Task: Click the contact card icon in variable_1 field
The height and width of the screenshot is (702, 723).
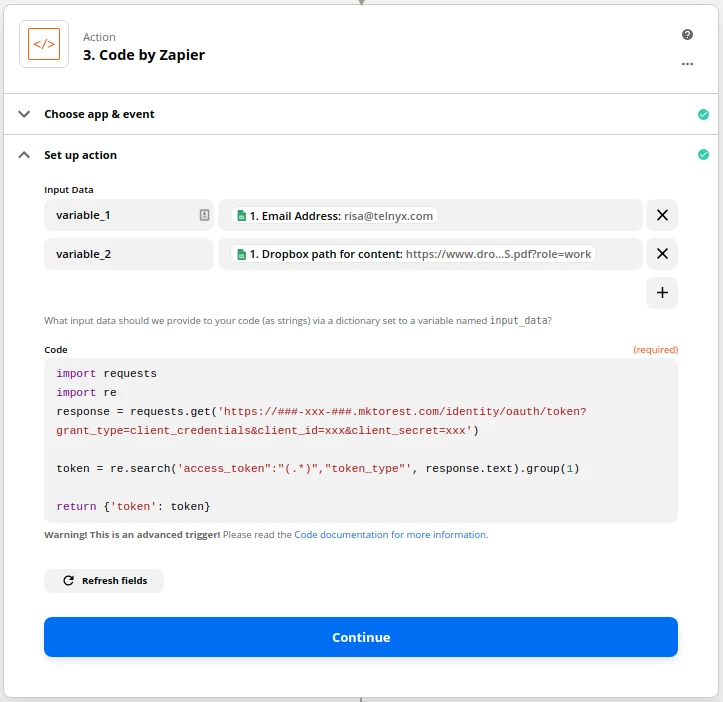Action: [x=204, y=215]
